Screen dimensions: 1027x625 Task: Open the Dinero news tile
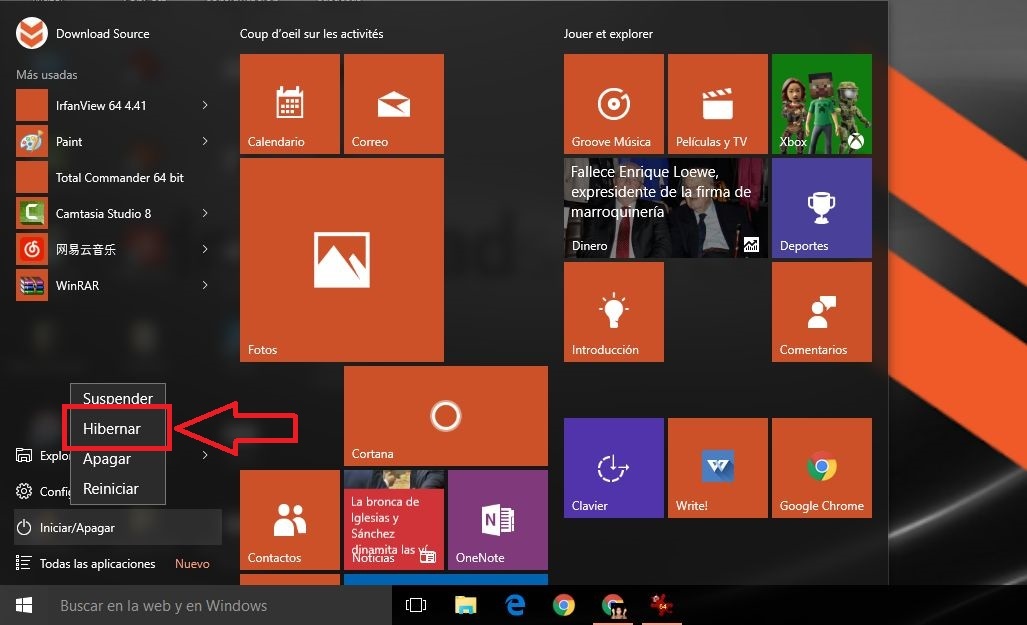(x=665, y=208)
